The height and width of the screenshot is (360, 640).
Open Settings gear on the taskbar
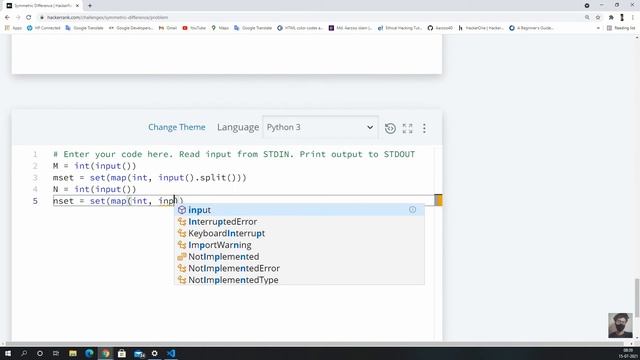click(155, 353)
